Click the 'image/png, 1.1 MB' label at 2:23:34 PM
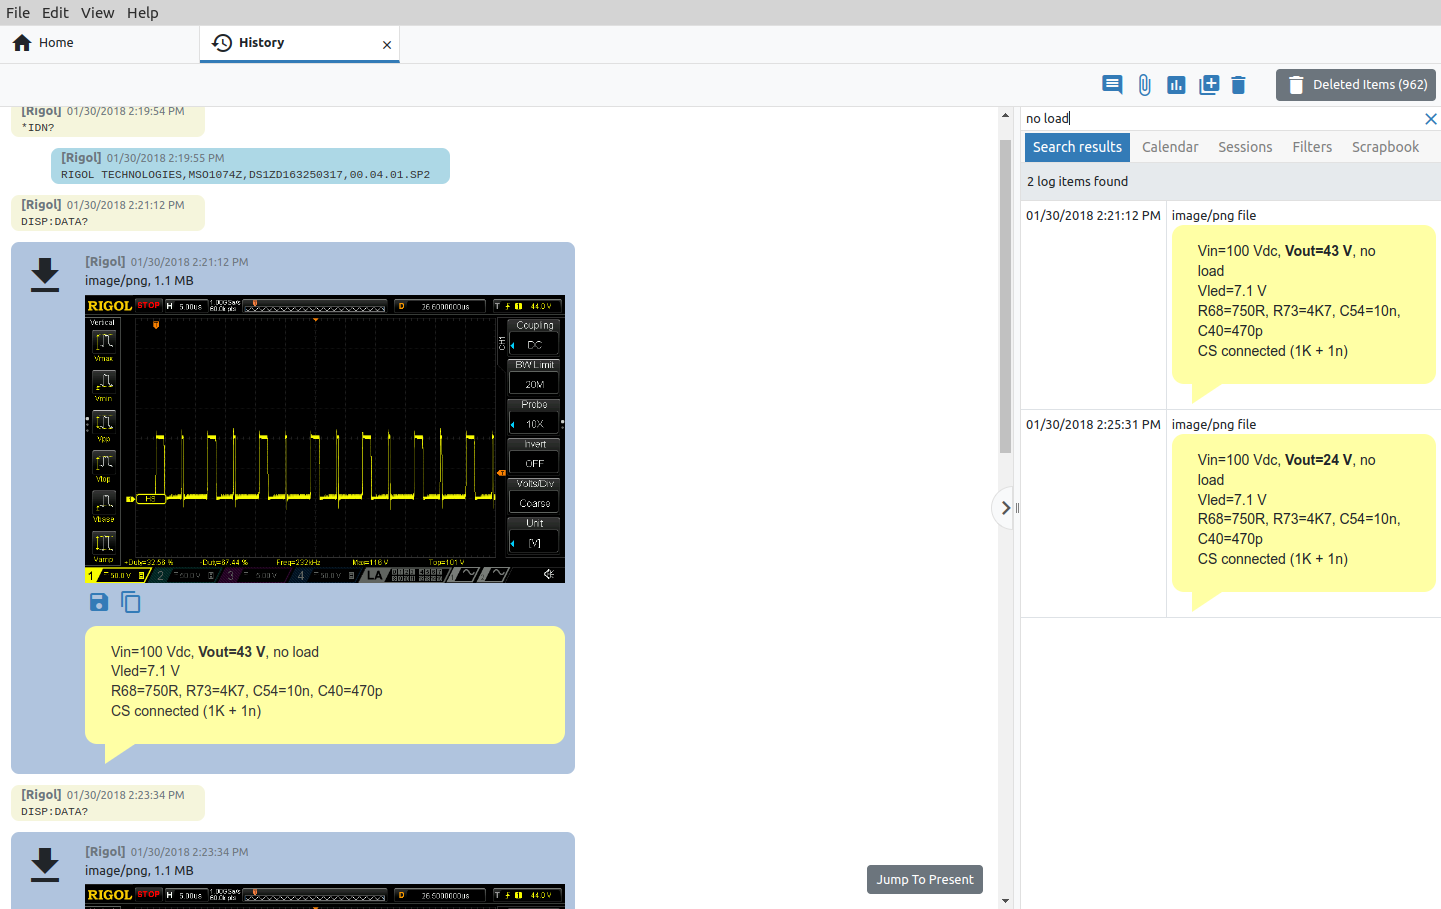The image size is (1441, 909). 139,871
